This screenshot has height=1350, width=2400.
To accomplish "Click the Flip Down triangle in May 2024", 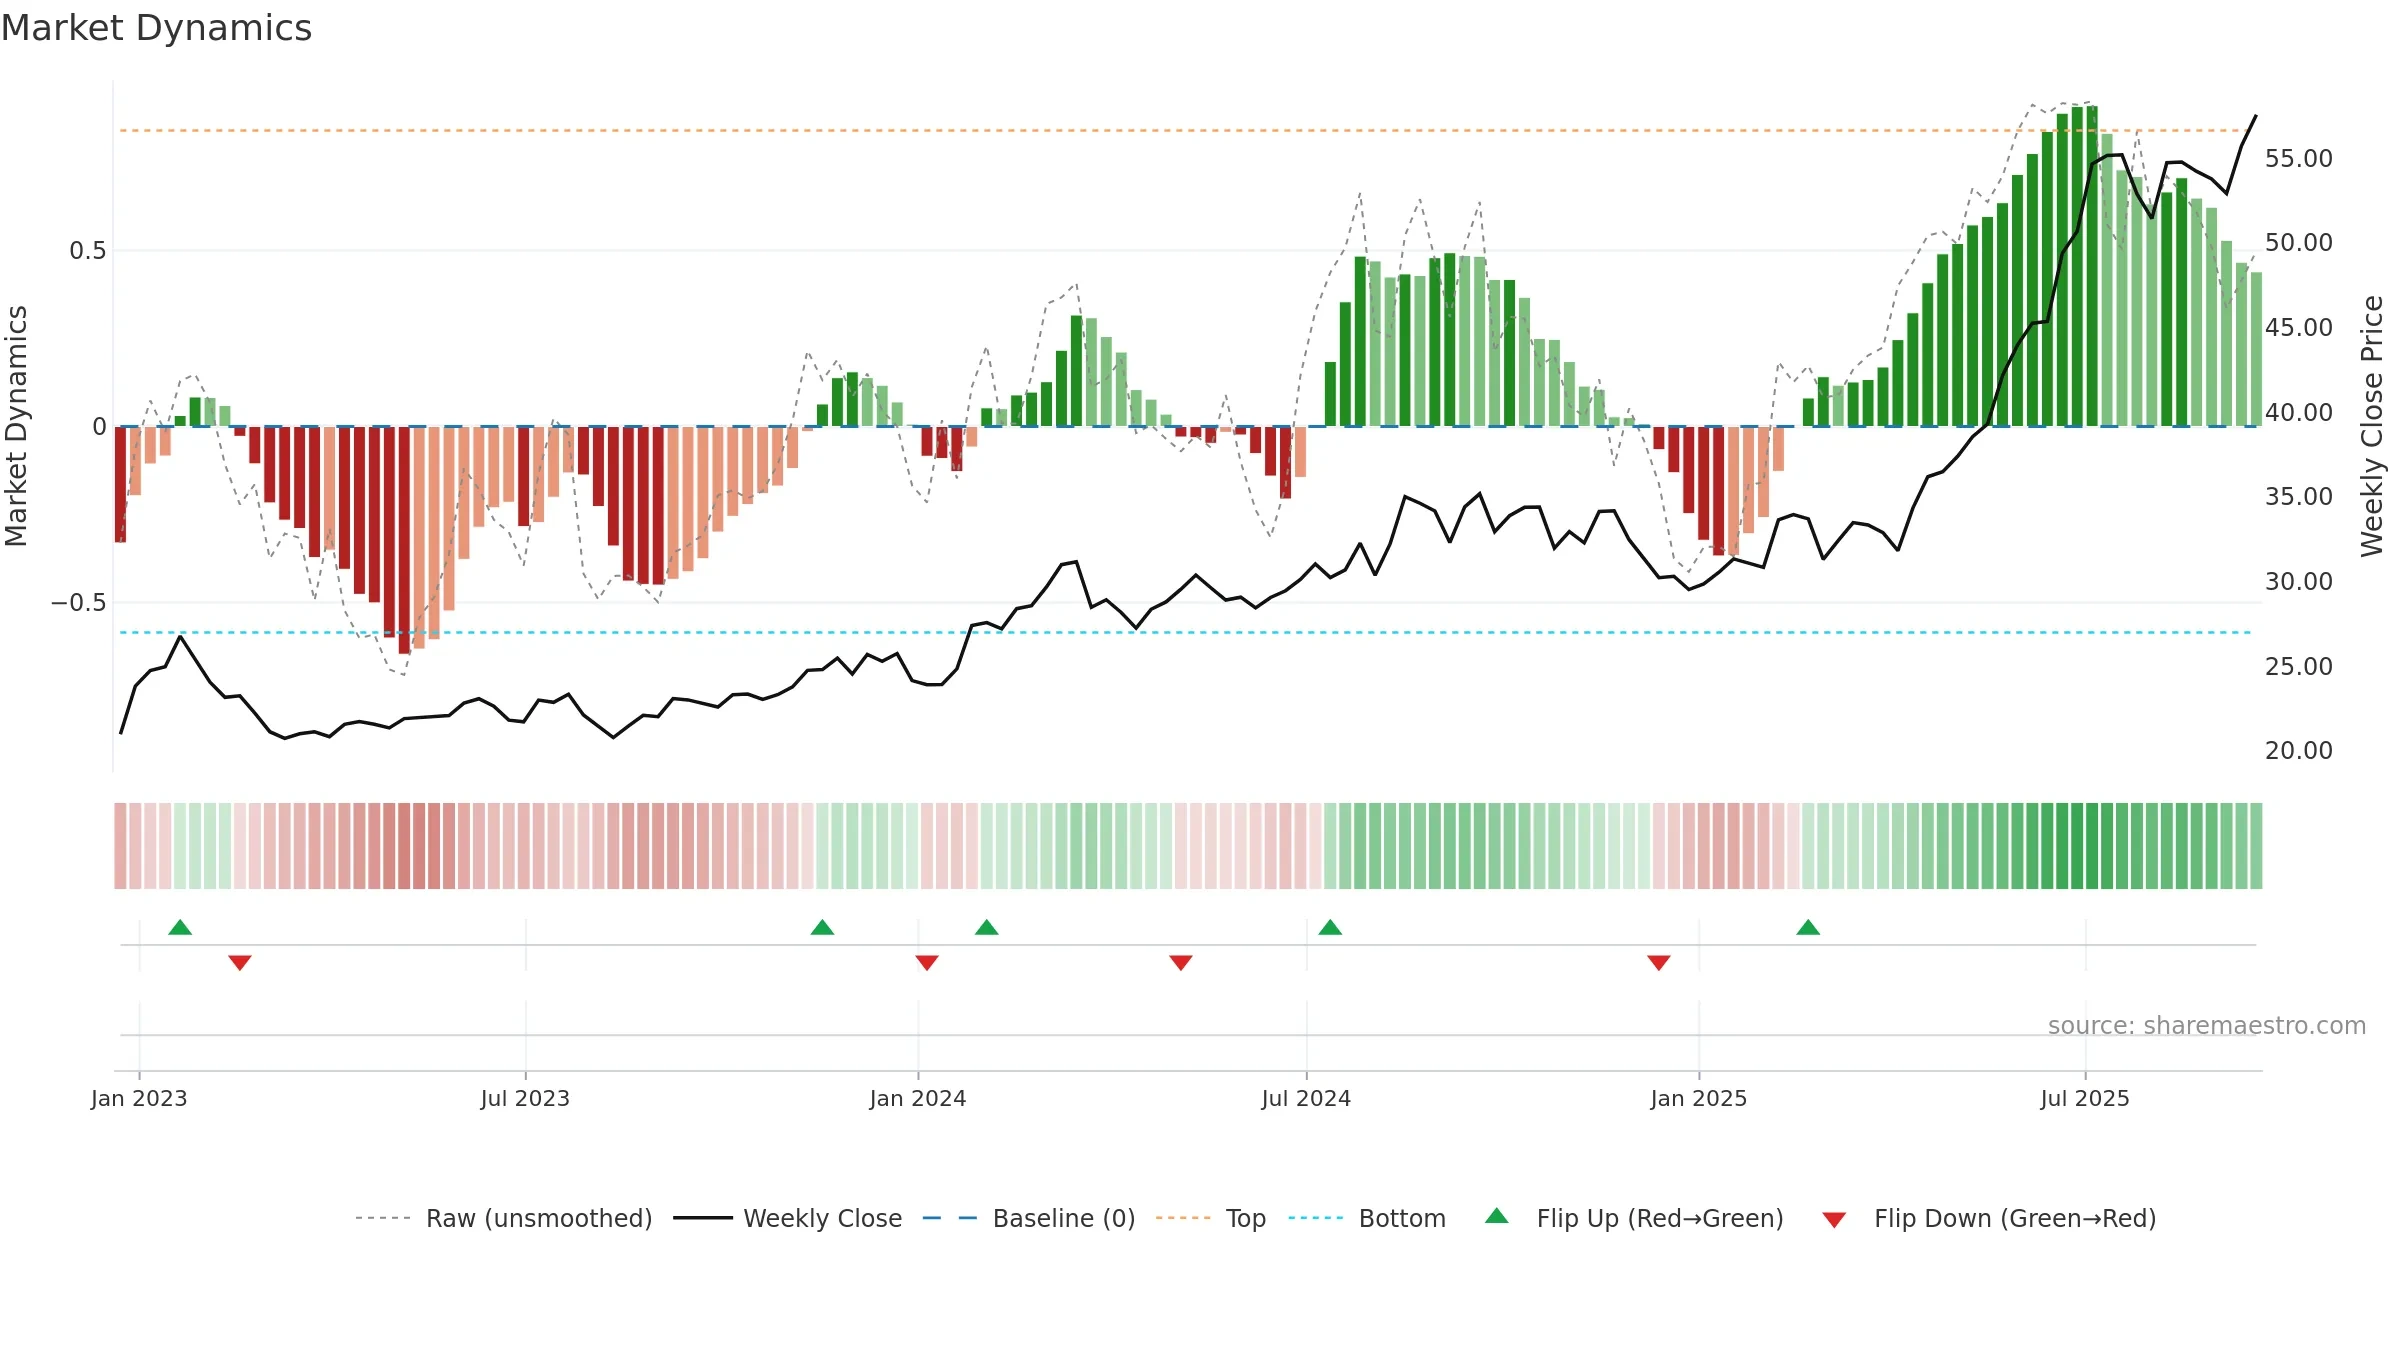I will point(1181,963).
